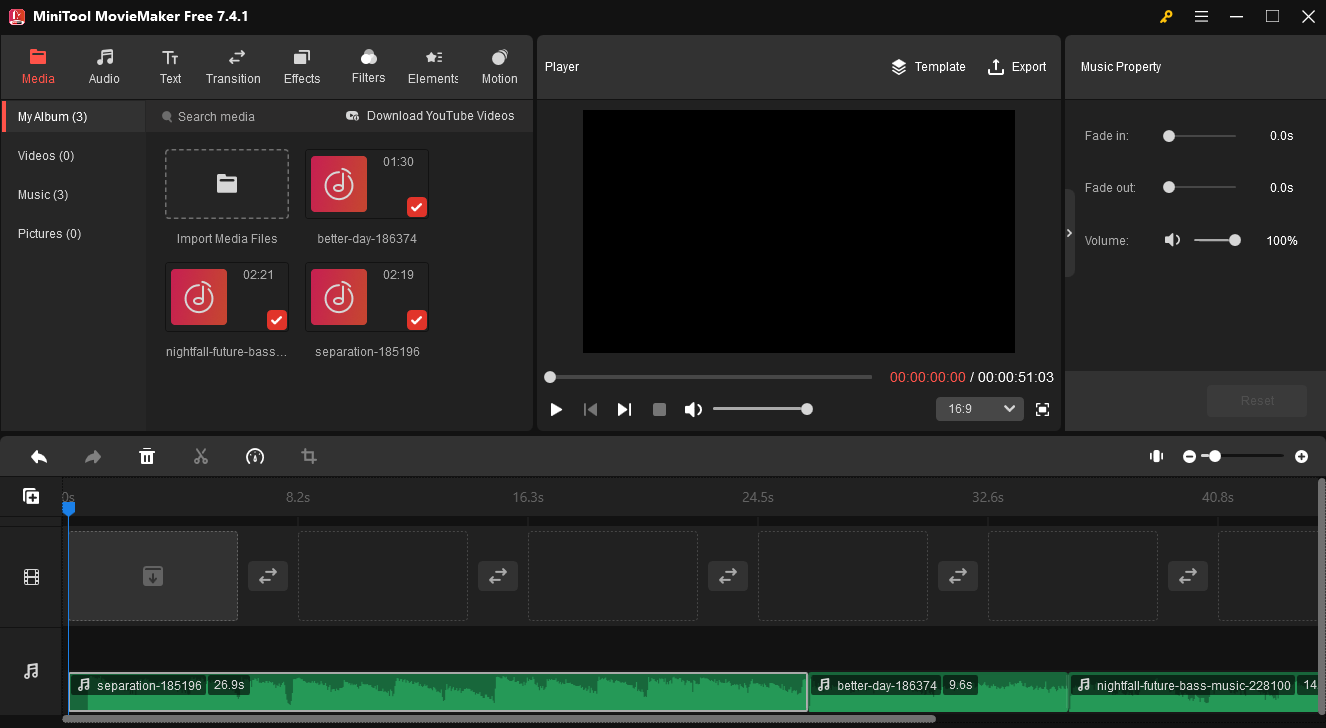Split clip with scissors tool
1326x728 pixels.
[201, 457]
